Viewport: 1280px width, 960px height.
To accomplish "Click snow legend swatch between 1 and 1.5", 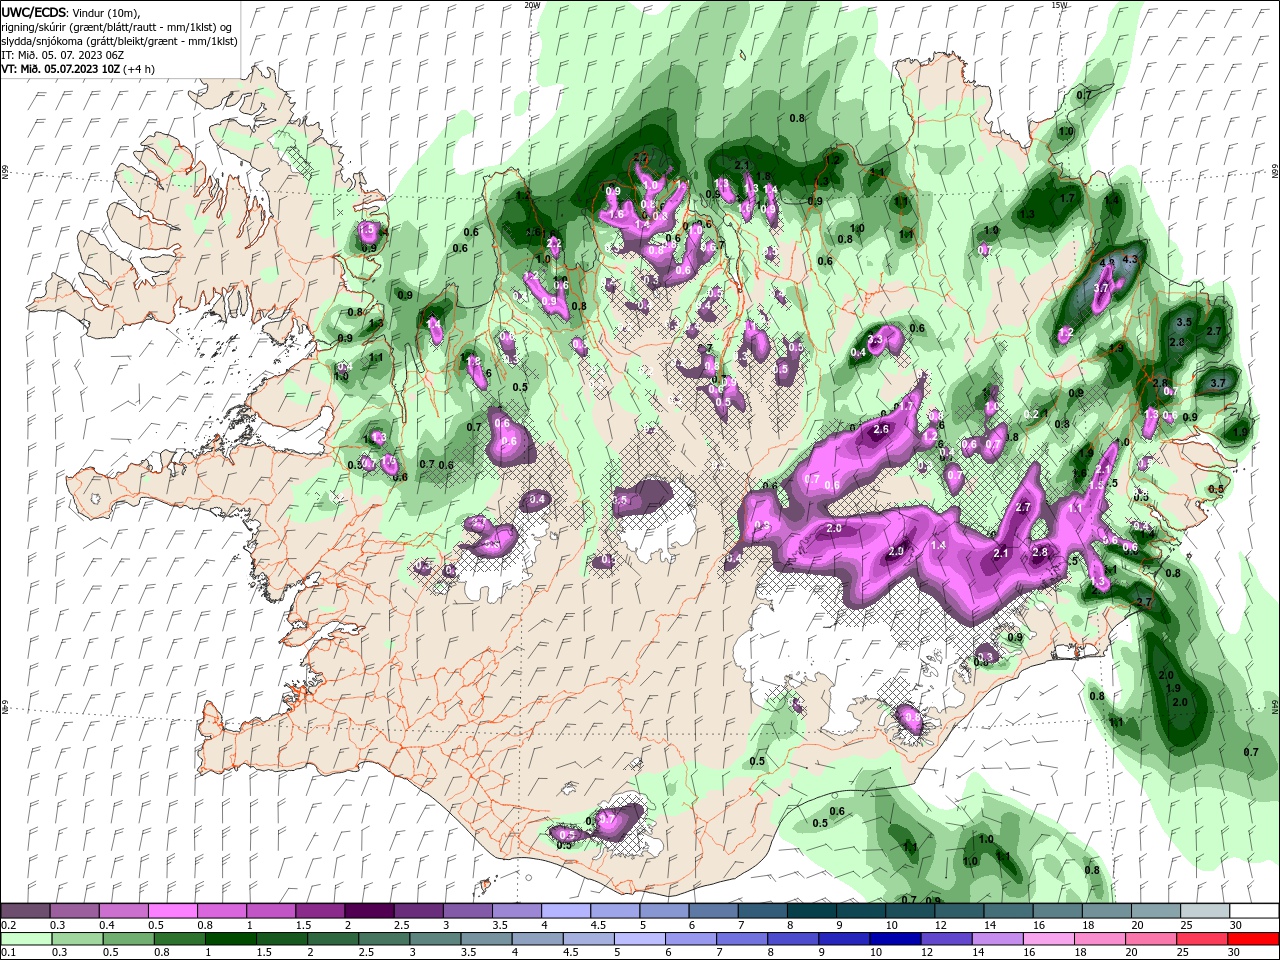I will (271, 911).
